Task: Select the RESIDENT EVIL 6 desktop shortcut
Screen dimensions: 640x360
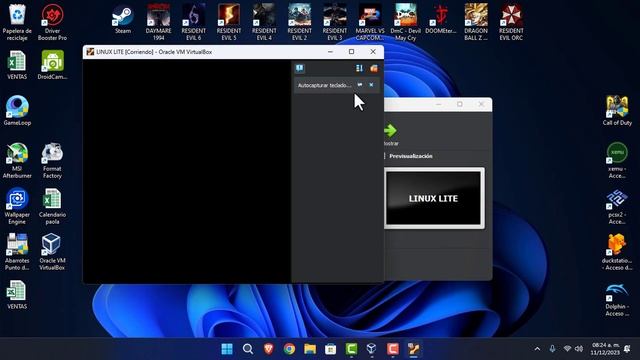Action: point(193,22)
